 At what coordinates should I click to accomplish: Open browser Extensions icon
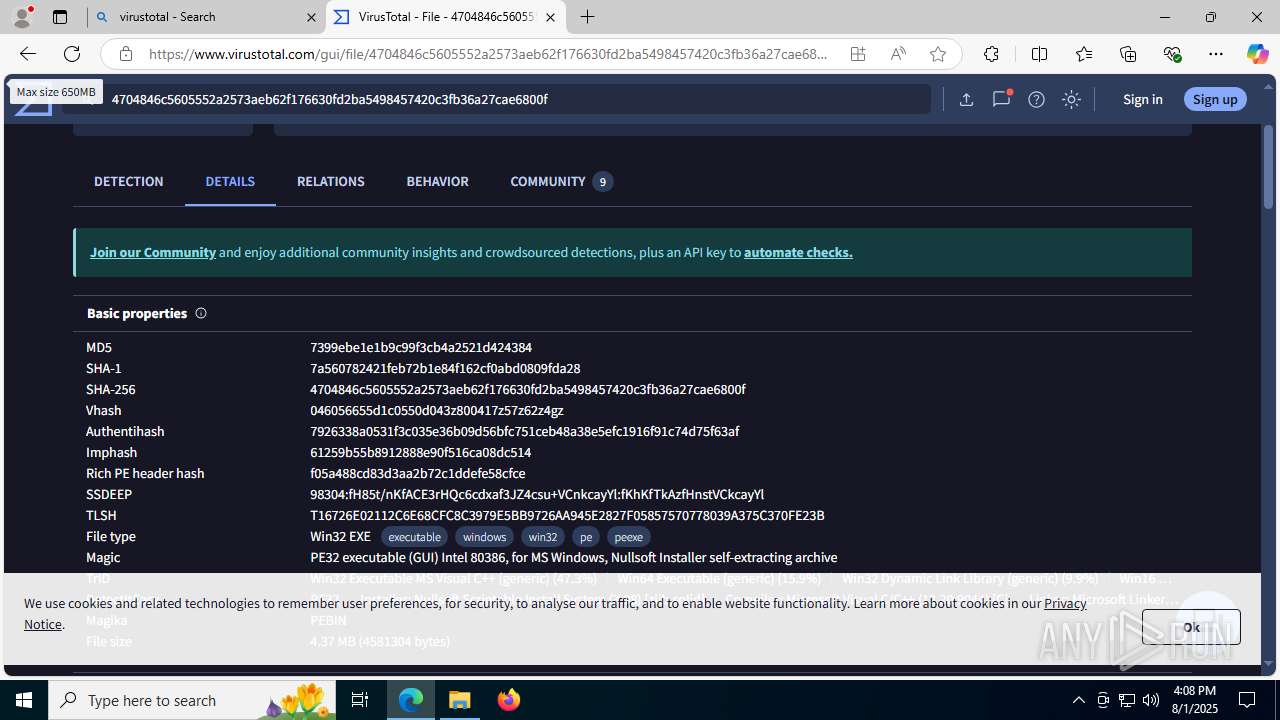pyautogui.click(x=991, y=54)
